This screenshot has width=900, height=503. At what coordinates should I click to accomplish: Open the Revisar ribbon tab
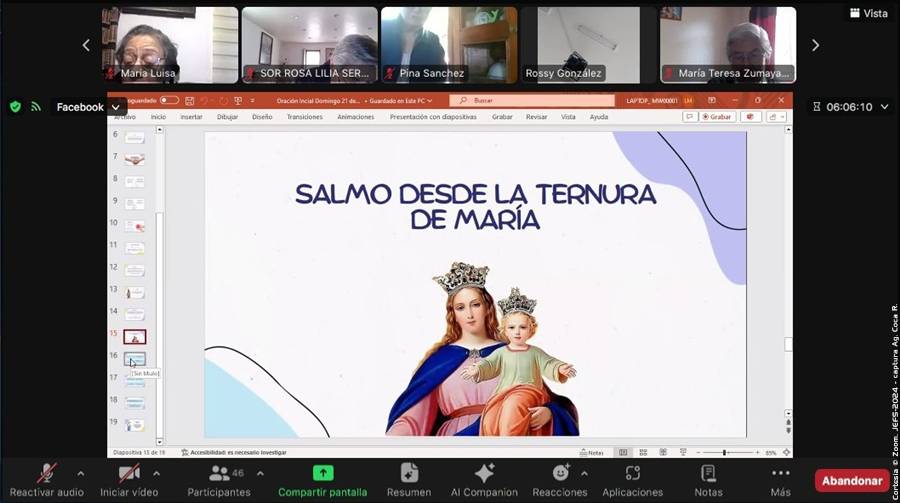coord(537,117)
